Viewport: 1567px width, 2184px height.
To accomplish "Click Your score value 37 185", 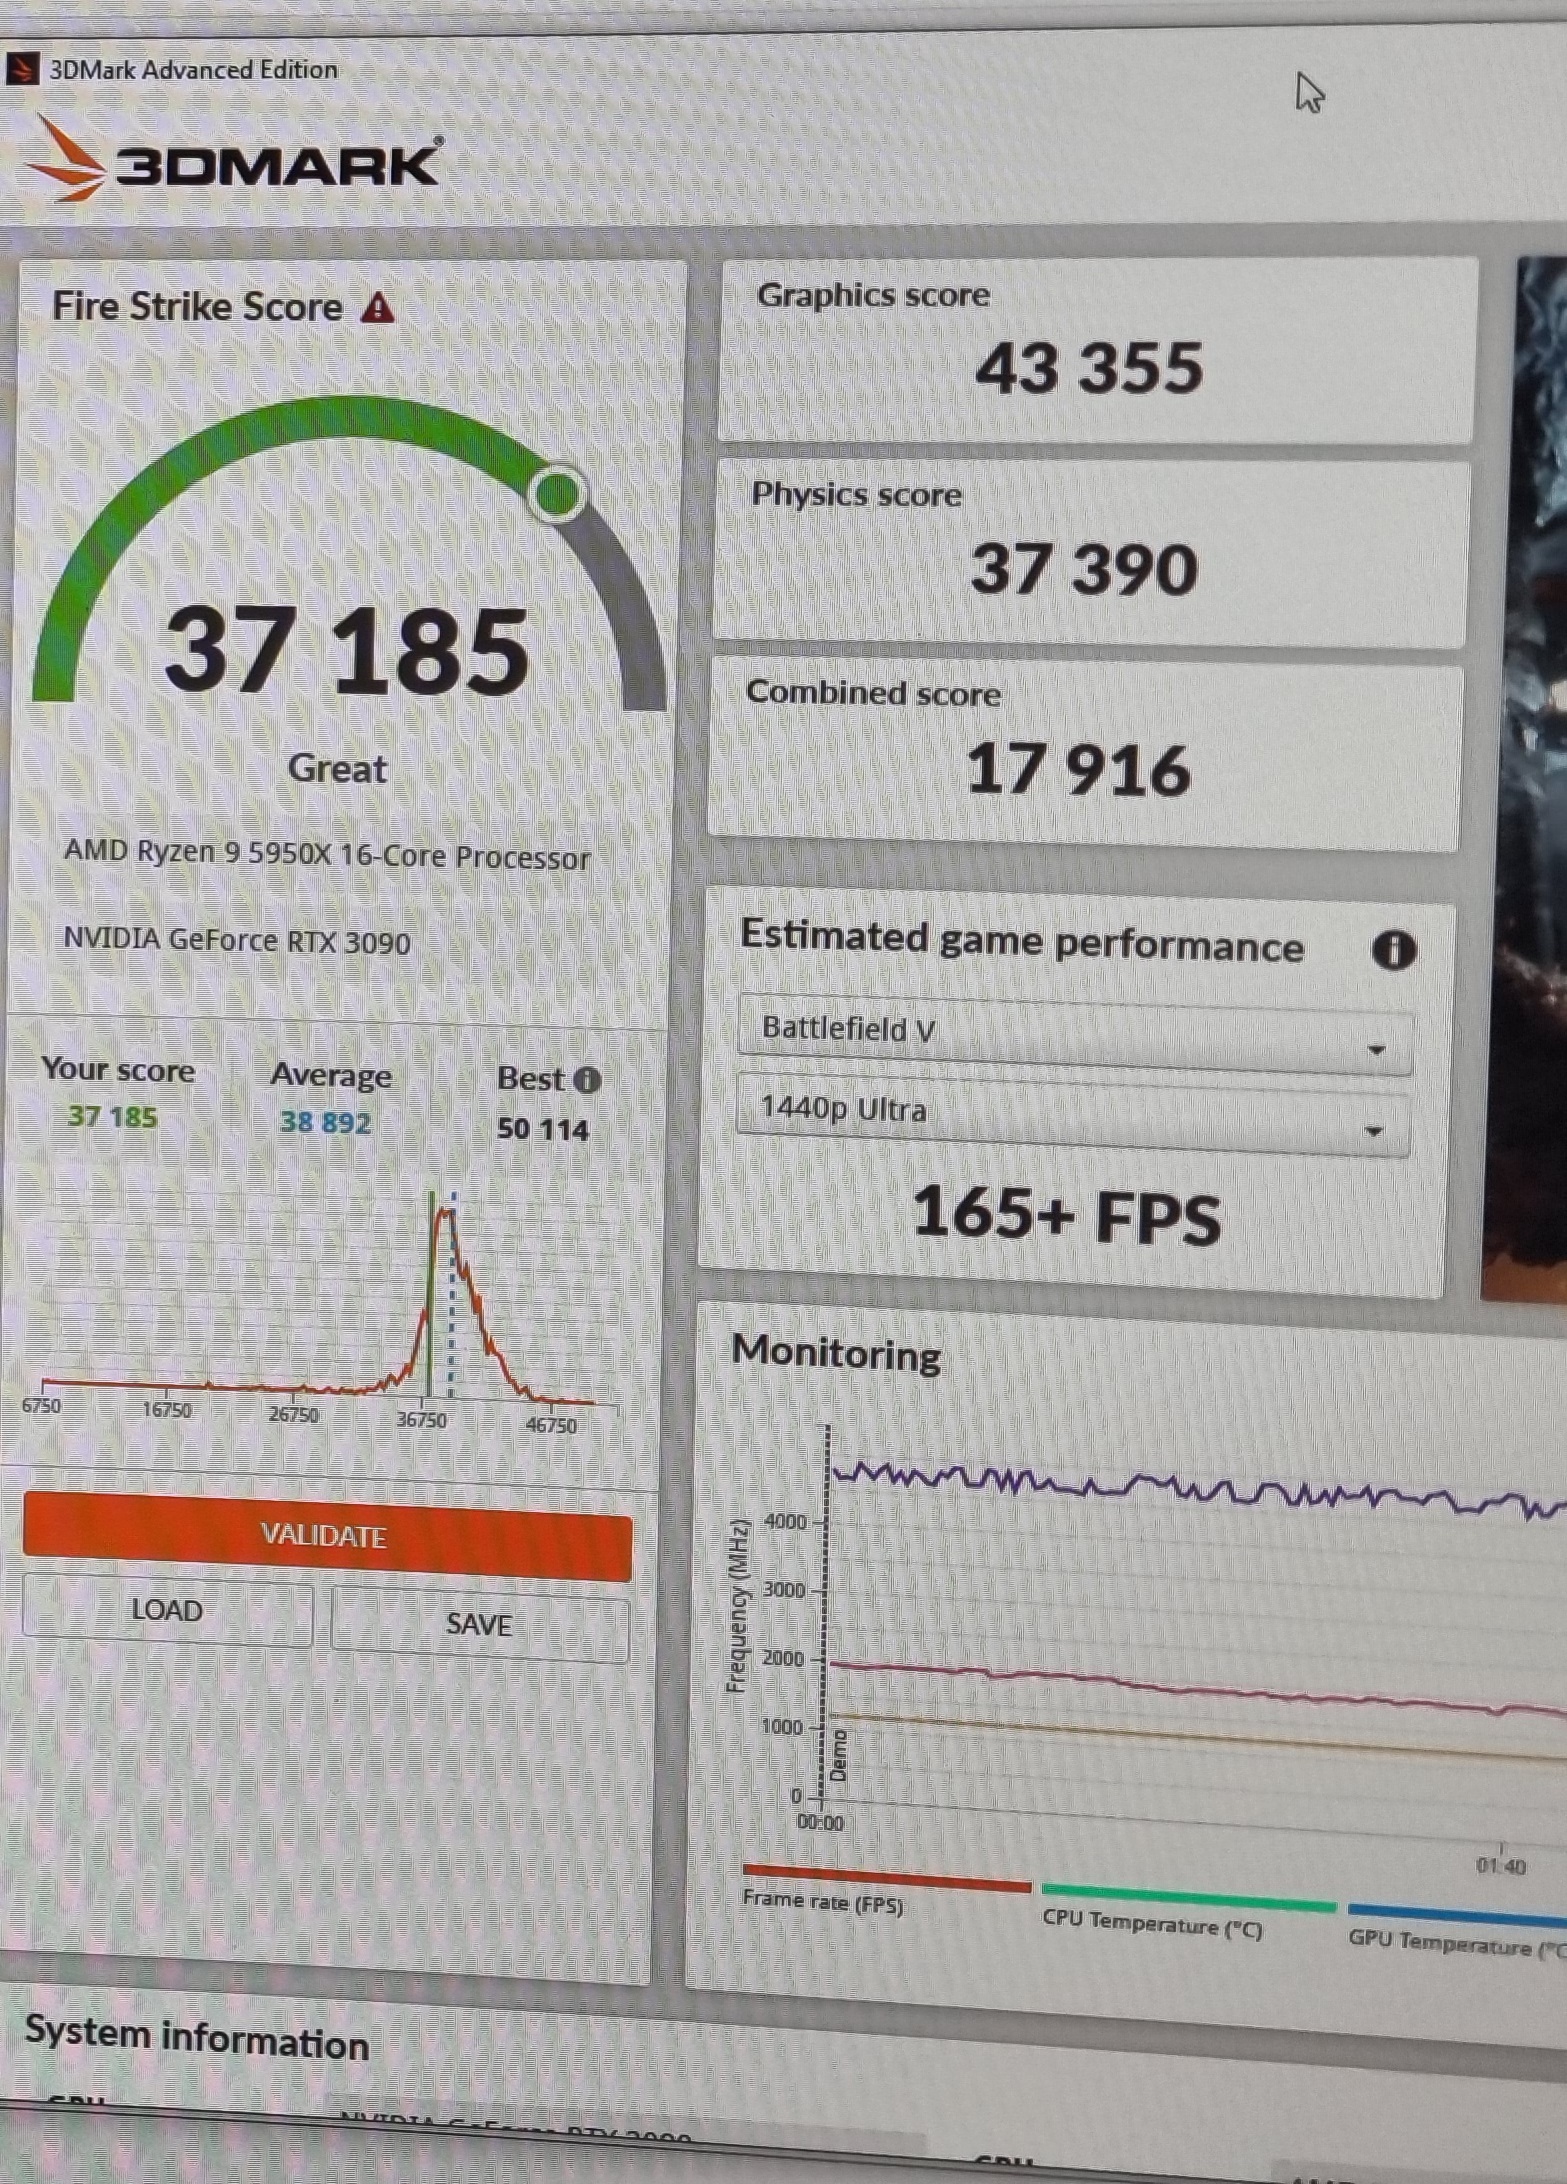I will pyautogui.click(x=112, y=1116).
